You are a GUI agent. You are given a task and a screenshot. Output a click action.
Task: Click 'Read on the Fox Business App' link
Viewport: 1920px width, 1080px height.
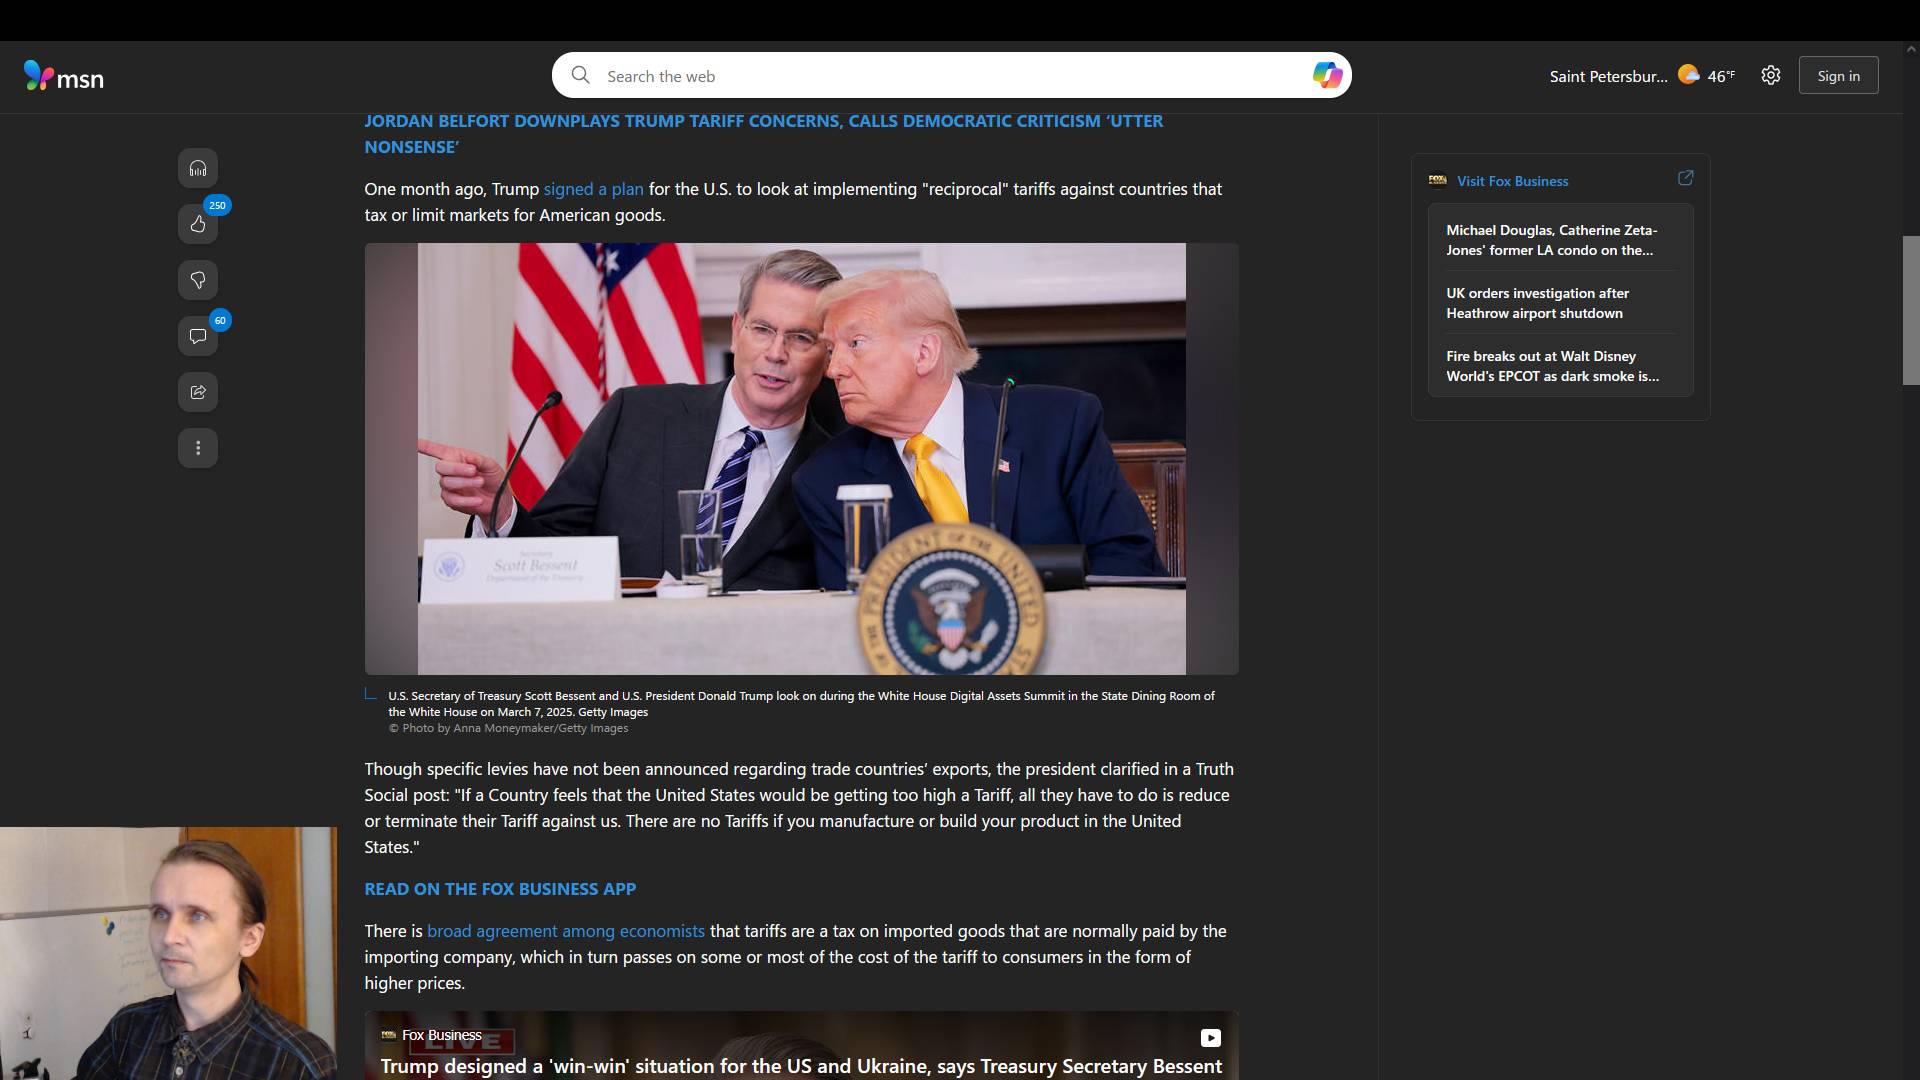500,889
